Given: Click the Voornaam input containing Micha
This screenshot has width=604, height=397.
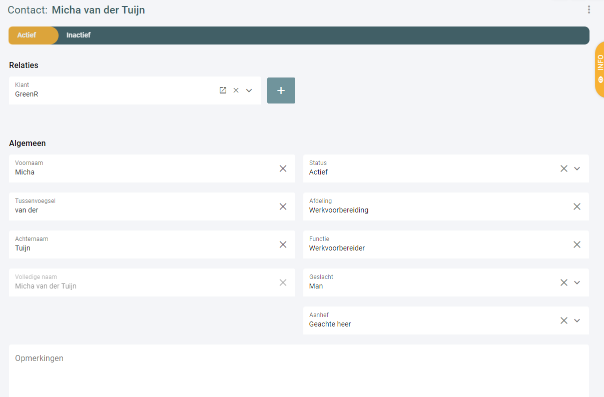Looking at the screenshot, I should click(x=143, y=168).
